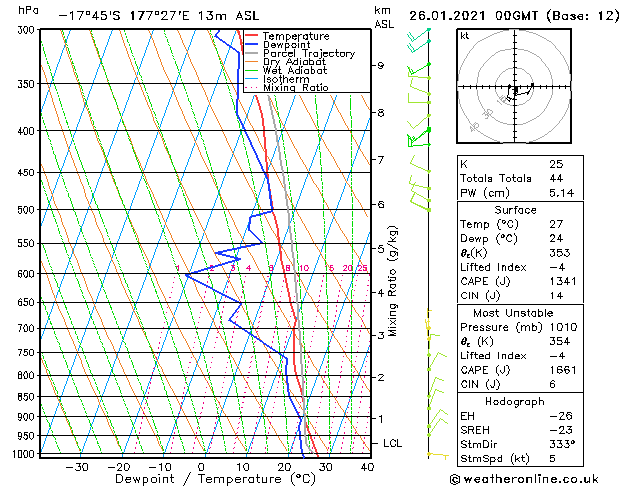The height and width of the screenshot is (486, 629).
Task: Click the 'Wet Adiabat' legend entry
Action: point(295,71)
